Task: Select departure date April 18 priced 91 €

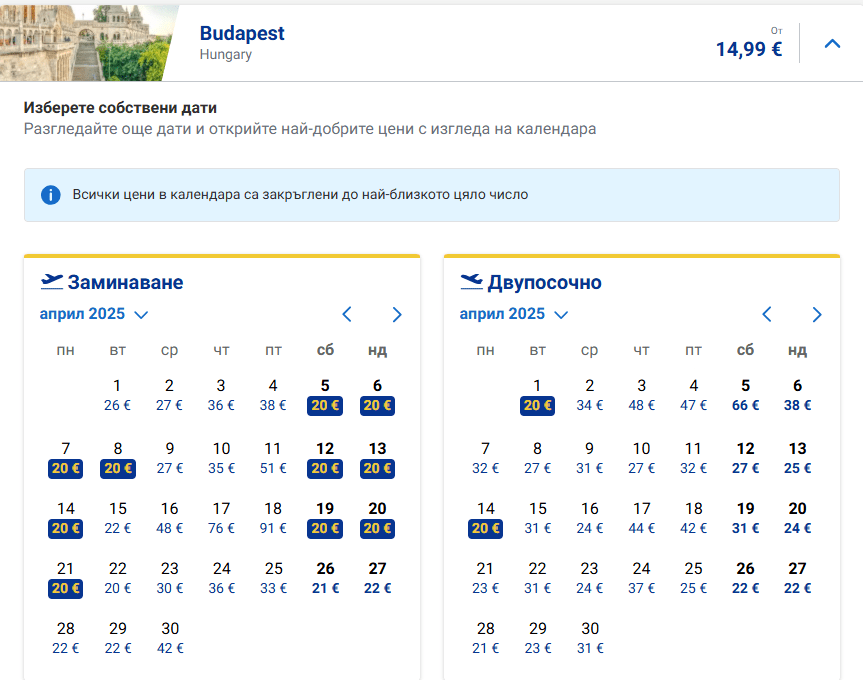Action: pyautogui.click(x=273, y=518)
